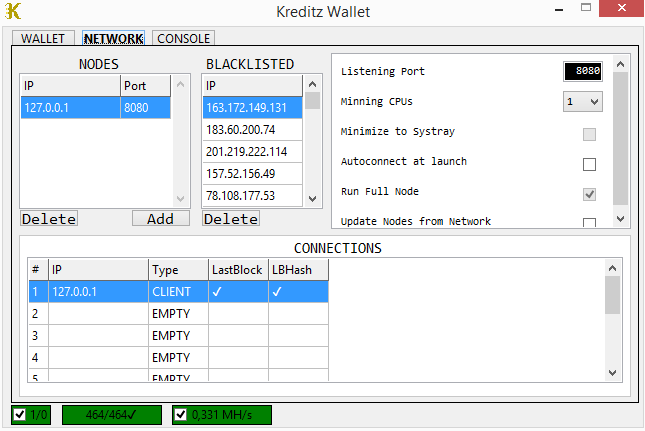Select blacklisted IP 78.108.177.53
The width and height of the screenshot is (645, 431).
253,195
